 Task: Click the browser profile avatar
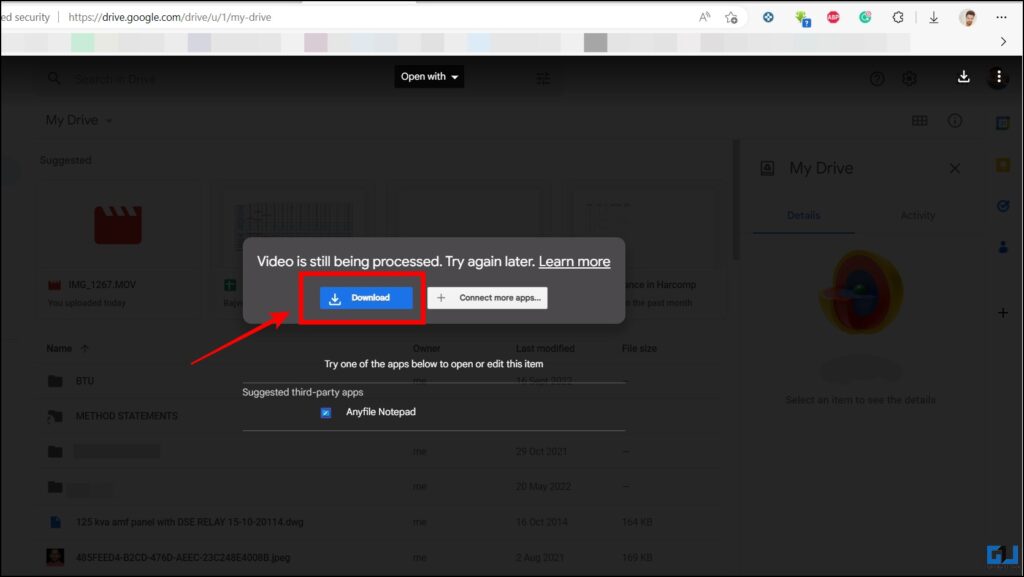[x=968, y=18]
